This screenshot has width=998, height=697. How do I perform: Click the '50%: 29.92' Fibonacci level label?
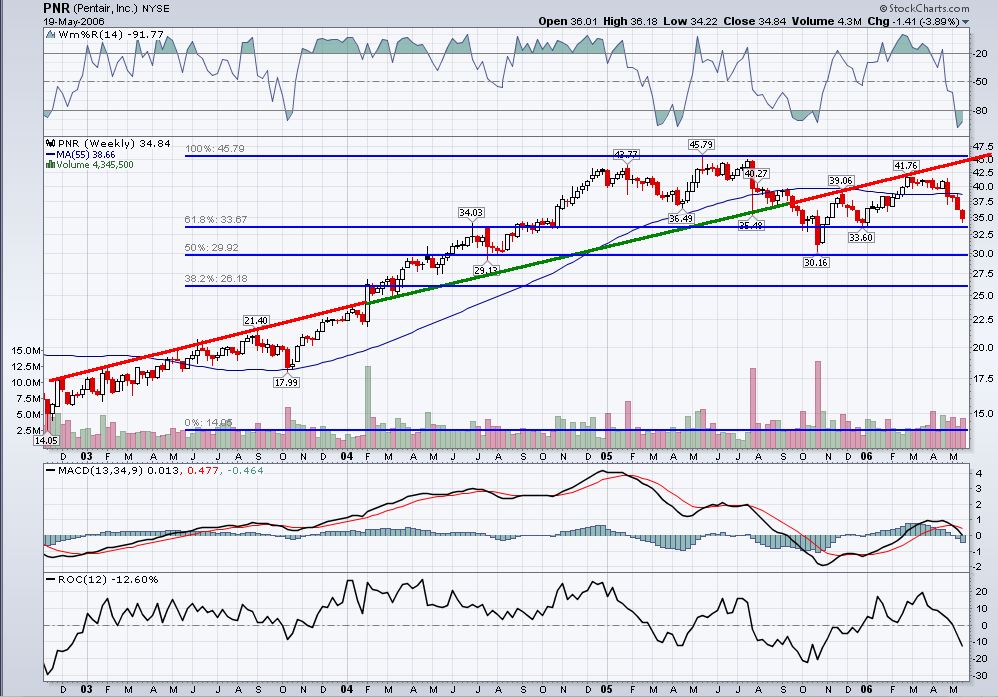211,248
